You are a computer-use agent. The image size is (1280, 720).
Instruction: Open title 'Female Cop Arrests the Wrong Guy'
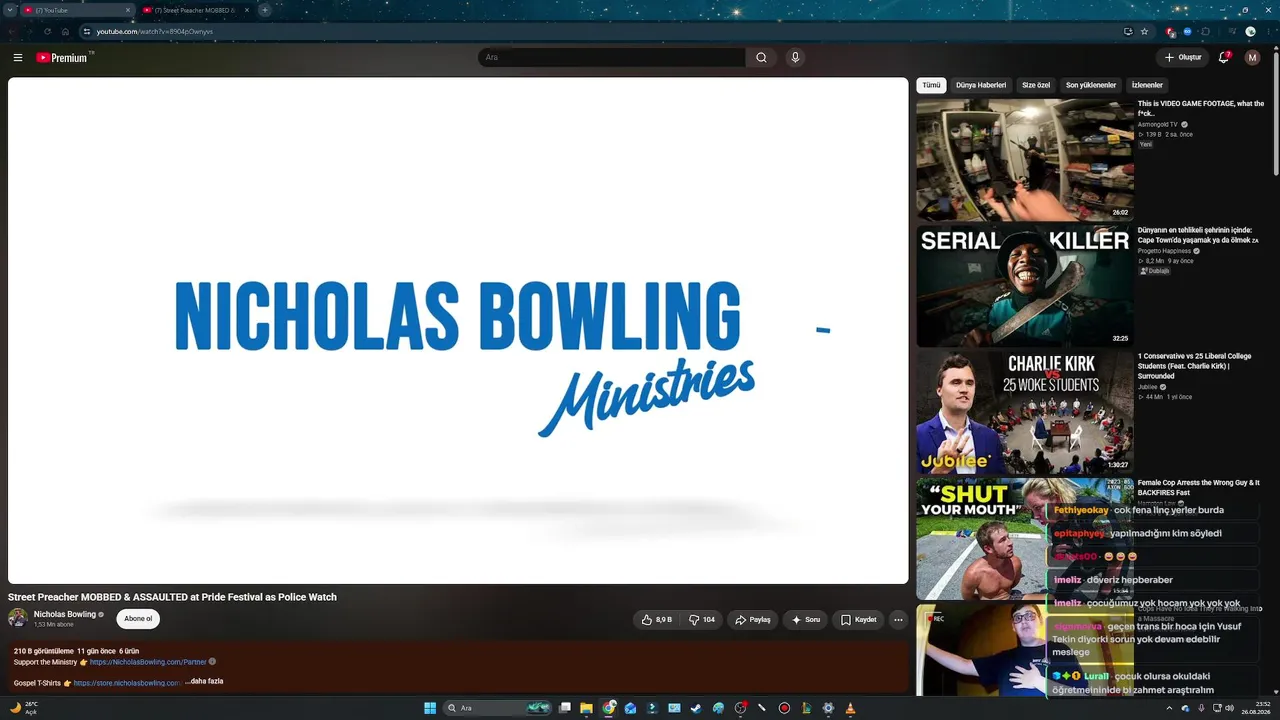click(x=1199, y=487)
